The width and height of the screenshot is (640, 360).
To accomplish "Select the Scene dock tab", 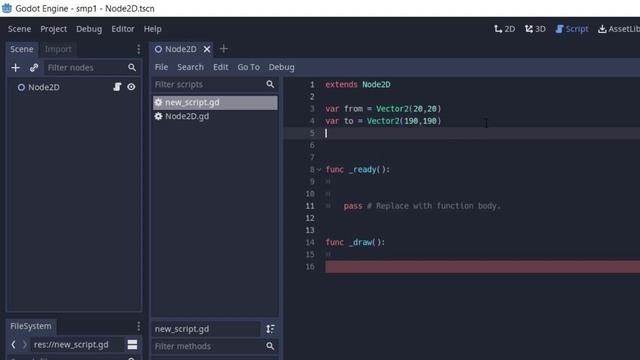I will (22, 49).
